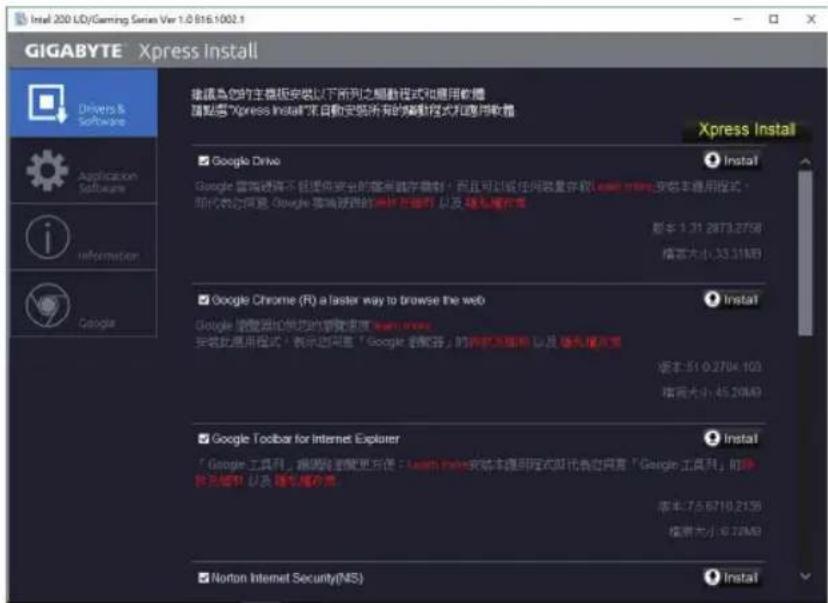Image resolution: width=828 pixels, height=603 pixels.
Task: Click the scroll down arrow
Action: [805, 576]
